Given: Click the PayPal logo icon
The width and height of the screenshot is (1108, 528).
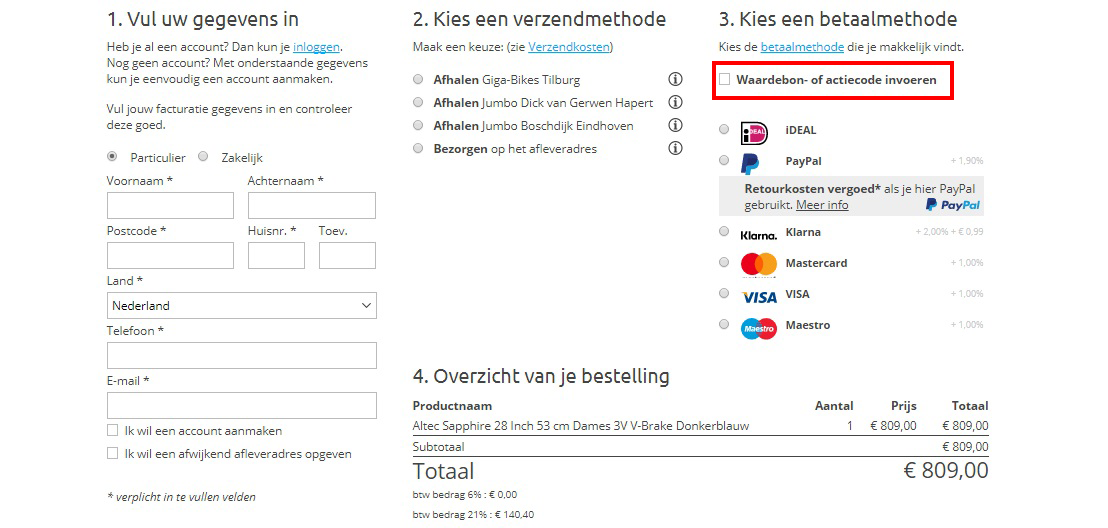Looking at the screenshot, I should point(750,162).
